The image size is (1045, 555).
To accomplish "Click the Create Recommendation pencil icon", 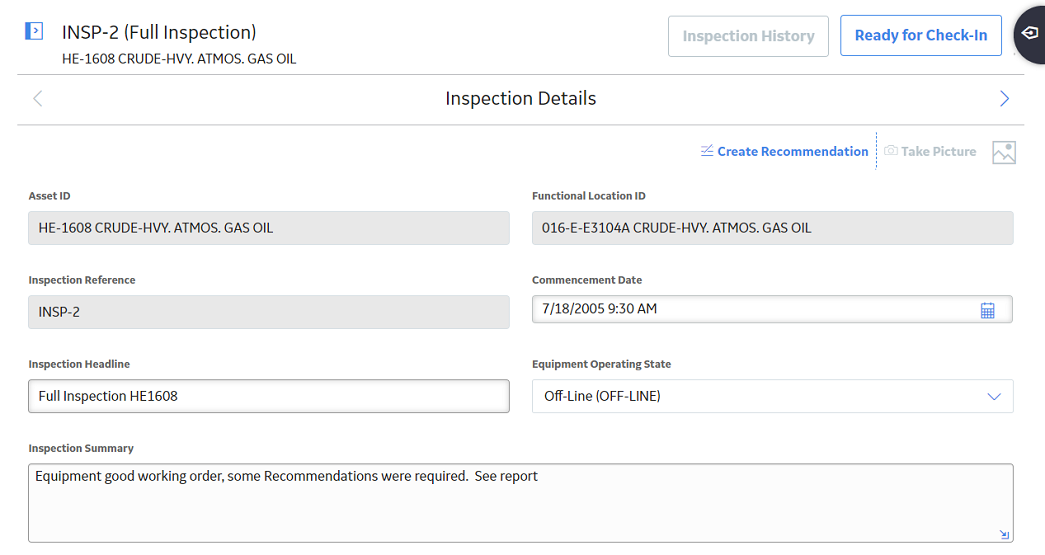I will (x=707, y=151).
